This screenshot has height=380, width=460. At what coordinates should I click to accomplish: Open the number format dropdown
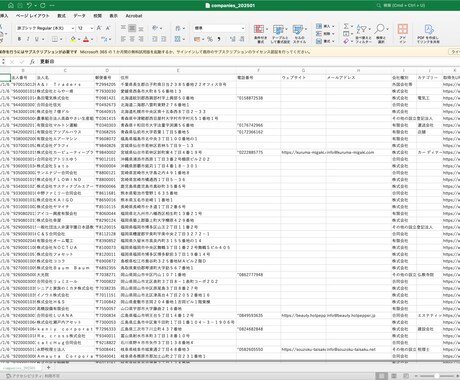click(x=243, y=28)
